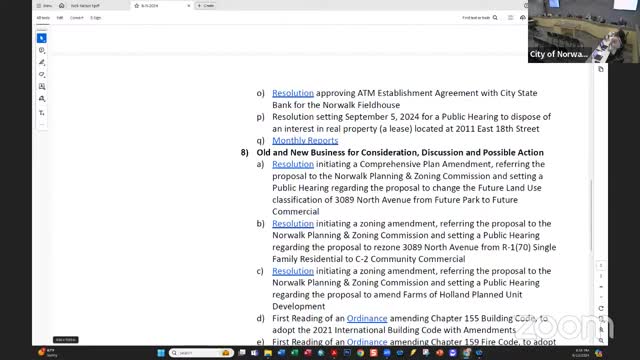The height and width of the screenshot is (360, 640).
Task: Click the zoom magnifier icon at bottom right rail
Action: coord(601,340)
